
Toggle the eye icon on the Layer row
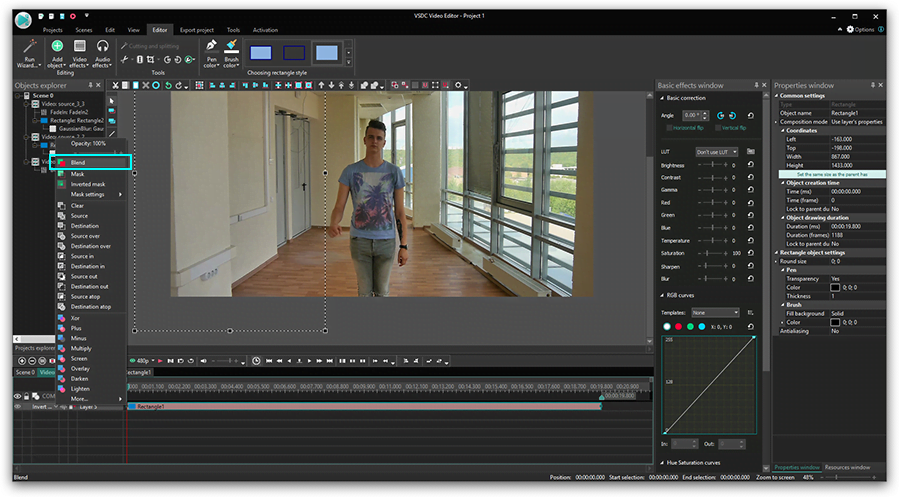click(17, 406)
